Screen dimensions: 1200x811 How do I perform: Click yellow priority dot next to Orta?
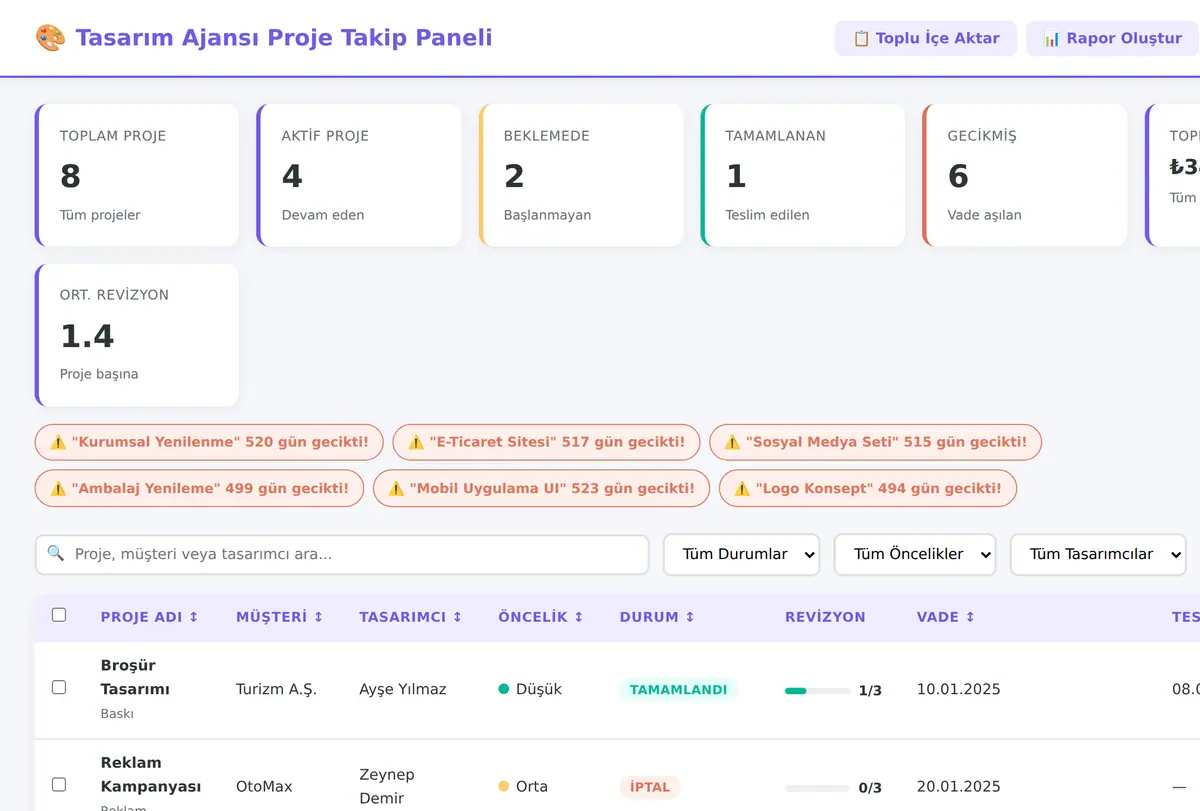[504, 786]
